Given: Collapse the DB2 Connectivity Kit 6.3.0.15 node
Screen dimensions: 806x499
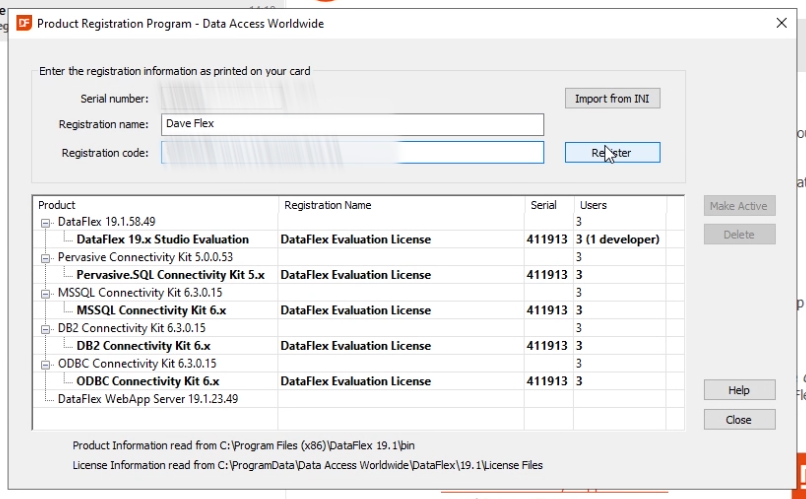Looking at the screenshot, I should pos(46,328).
